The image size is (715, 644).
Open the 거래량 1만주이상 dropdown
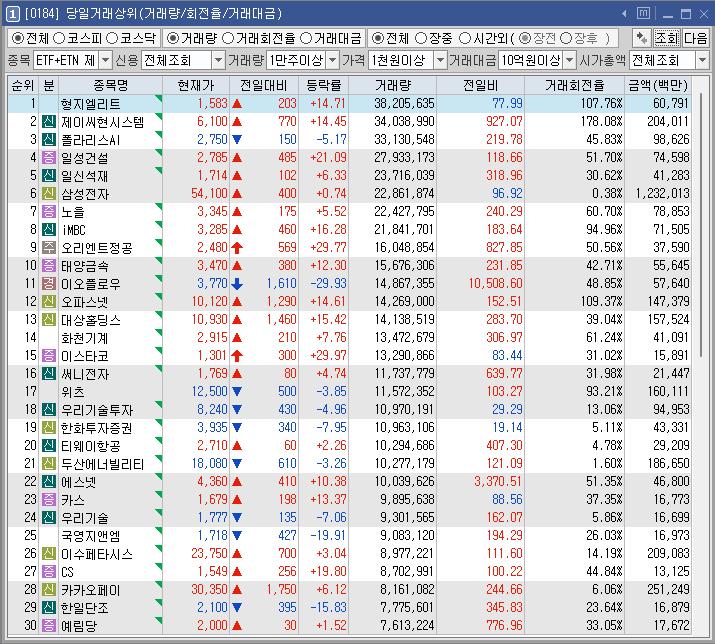(x=333, y=60)
